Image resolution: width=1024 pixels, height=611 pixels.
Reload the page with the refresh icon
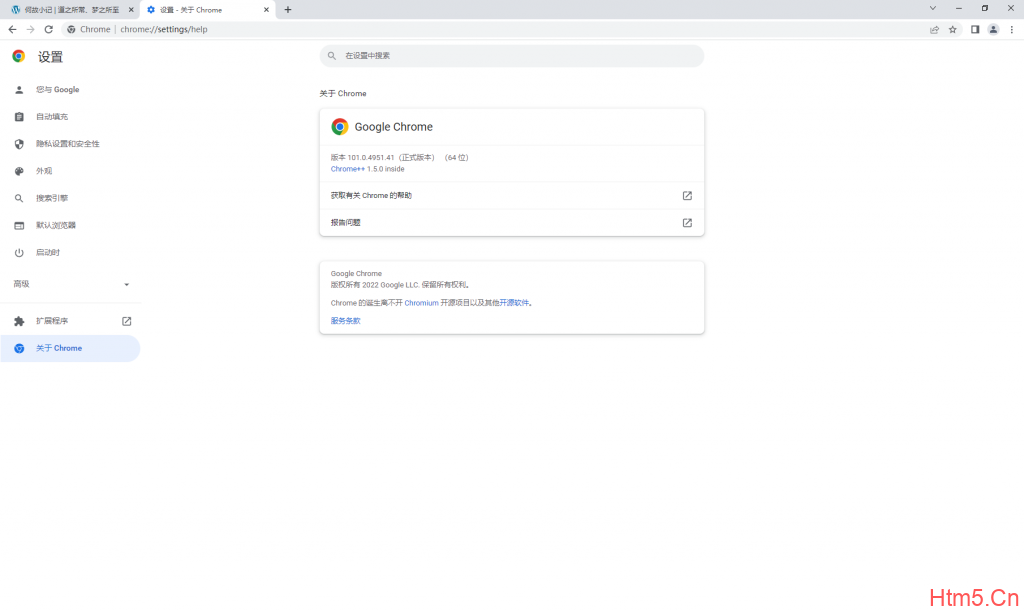(48, 29)
